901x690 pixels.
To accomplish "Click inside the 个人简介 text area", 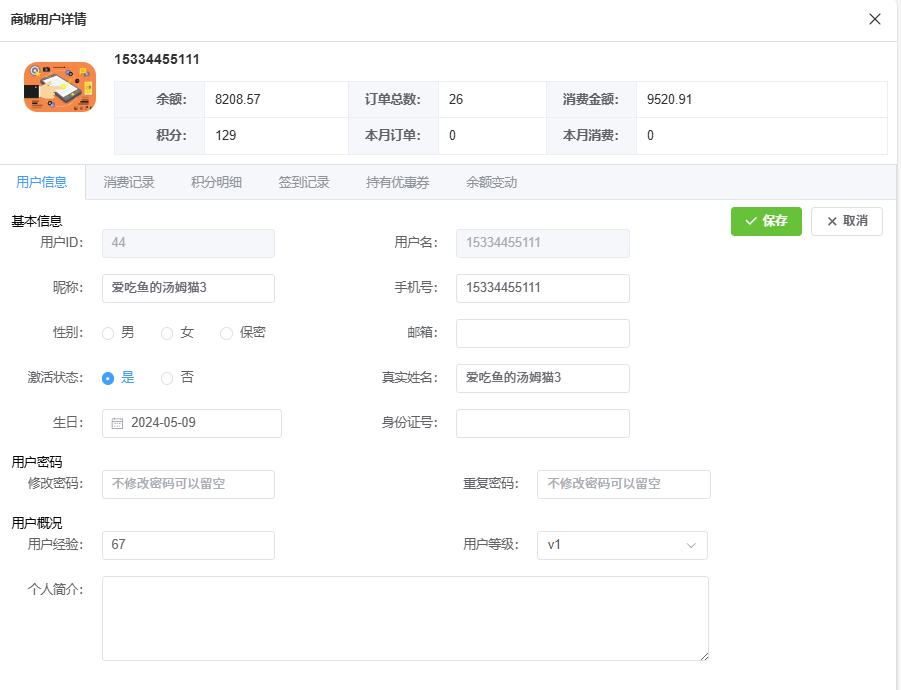I will pyautogui.click(x=405, y=617).
